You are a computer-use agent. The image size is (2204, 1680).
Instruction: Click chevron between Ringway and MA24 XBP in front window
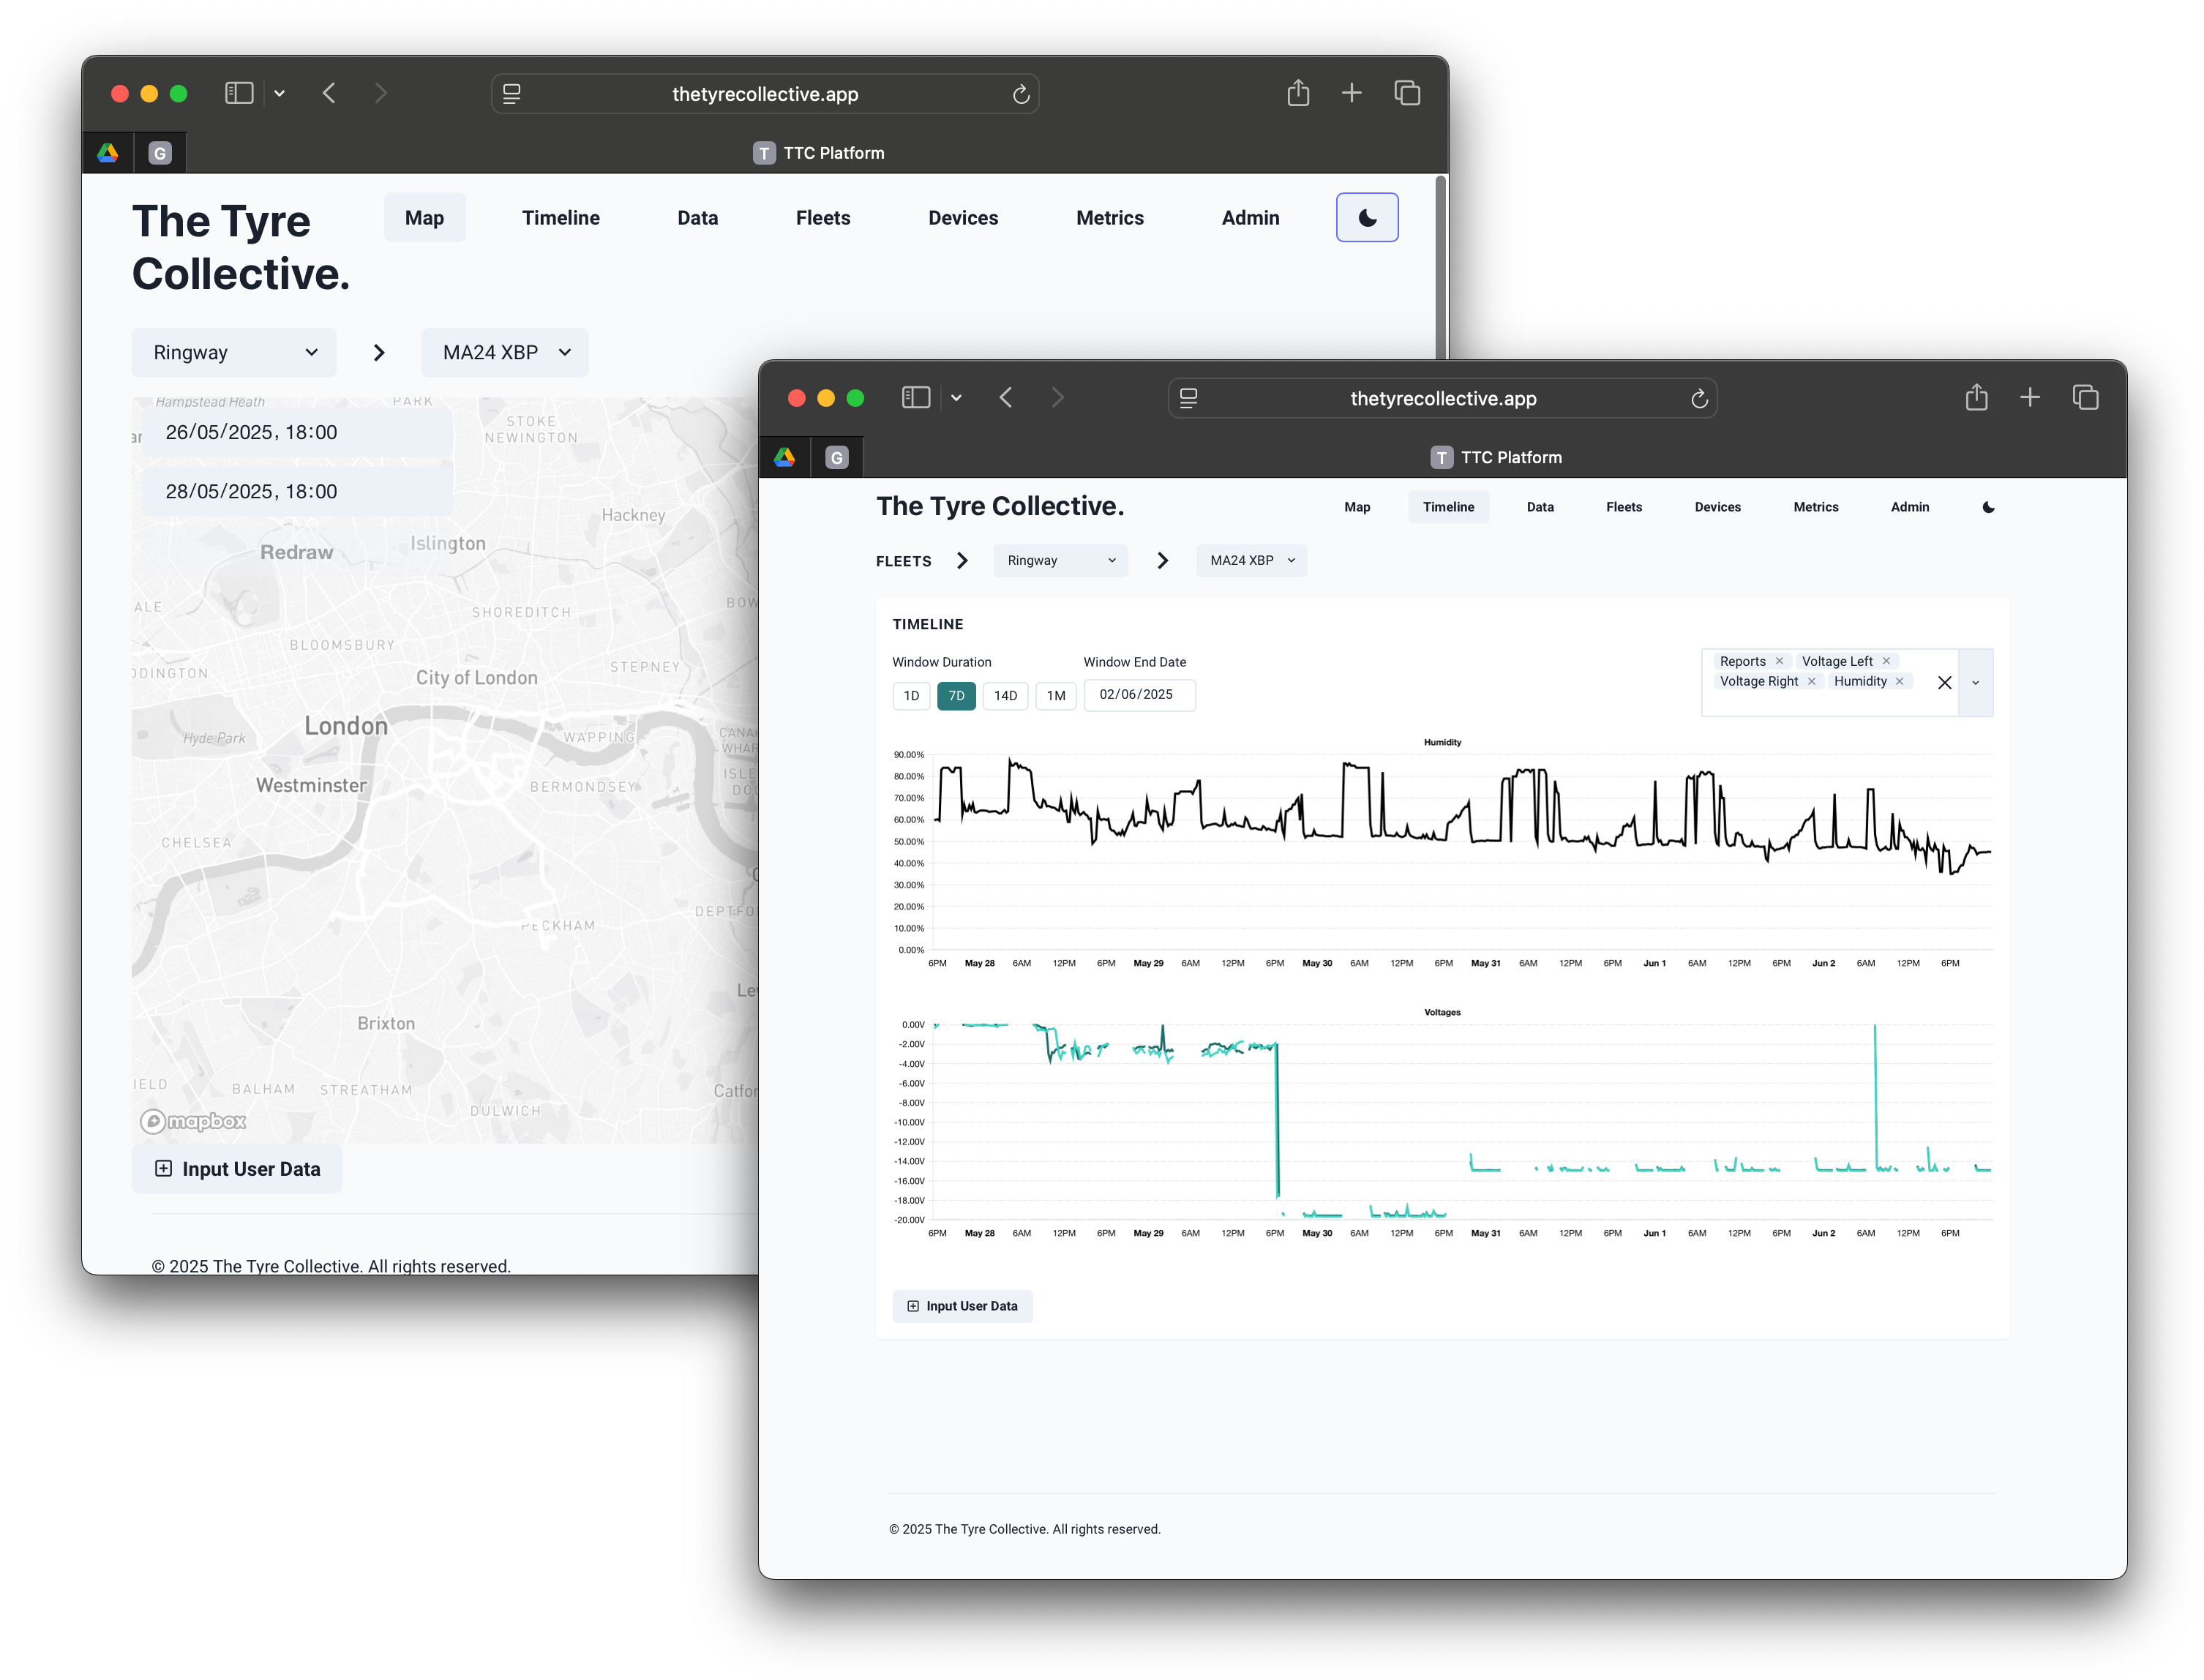pos(1162,560)
